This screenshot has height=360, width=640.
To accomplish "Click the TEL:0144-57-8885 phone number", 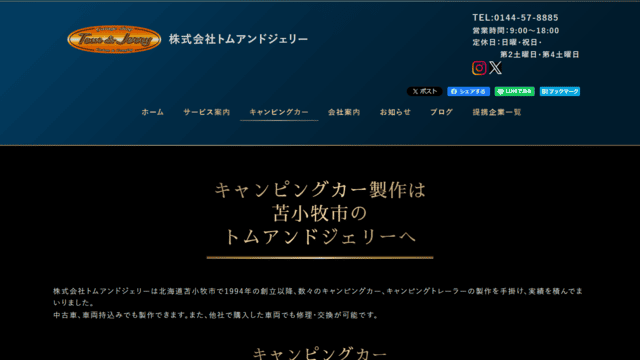I will pos(516,18).
